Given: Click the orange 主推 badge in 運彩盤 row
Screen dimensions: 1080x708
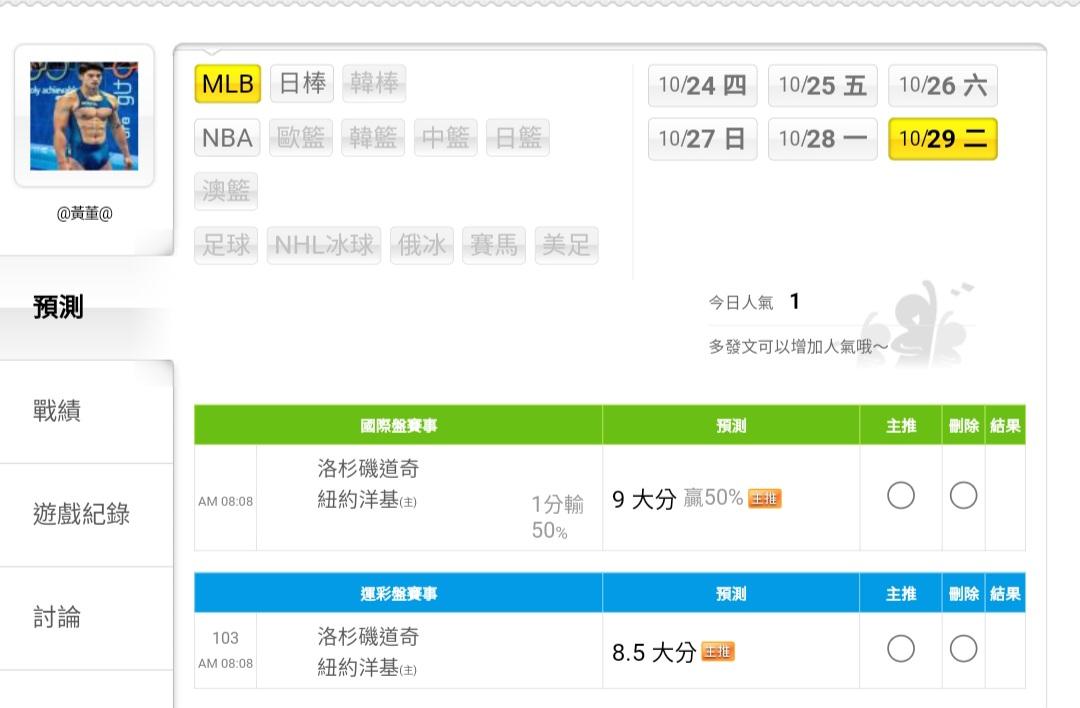Looking at the screenshot, I should [x=718, y=652].
